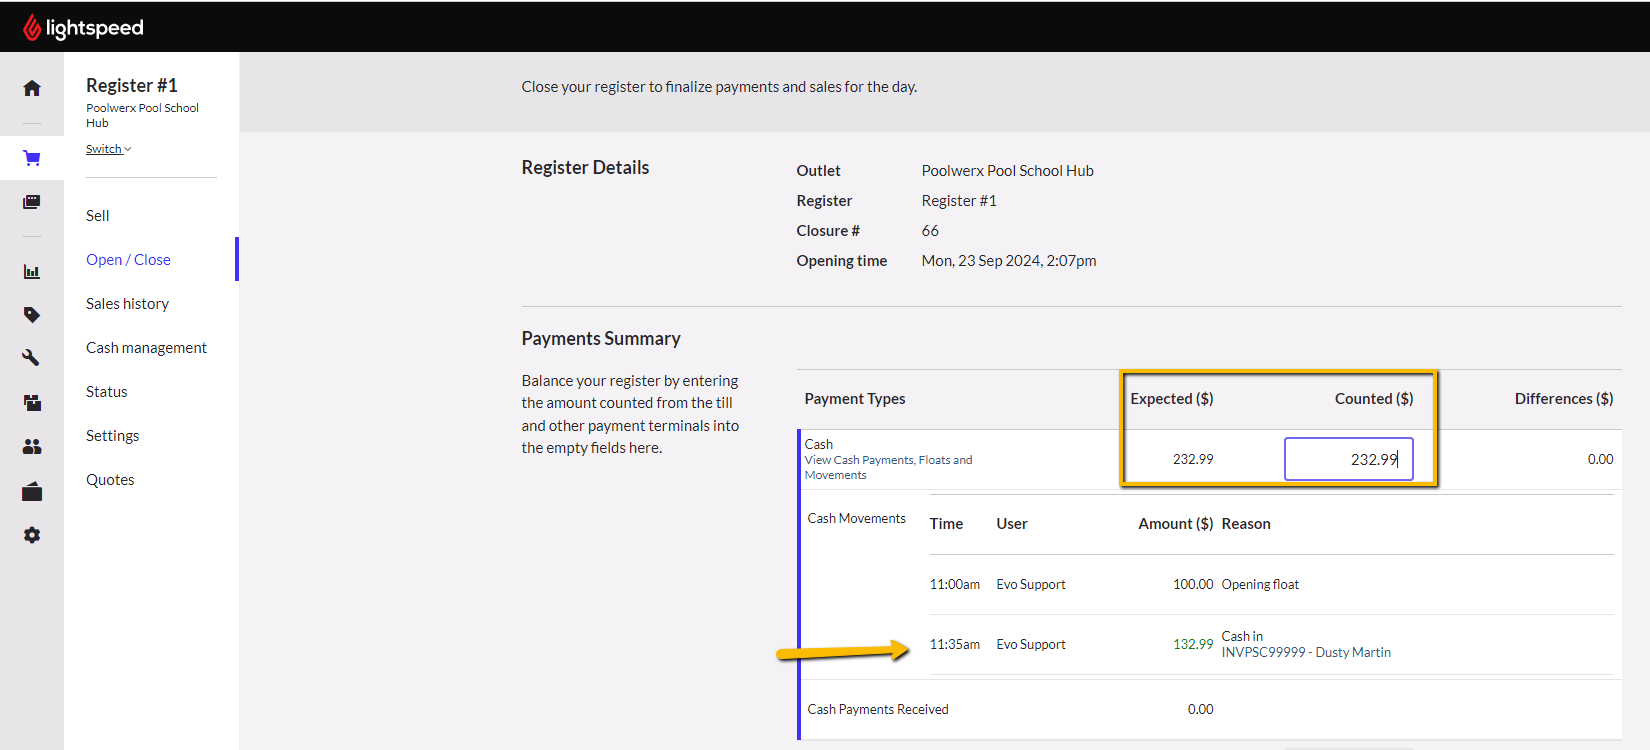Open the catalog stack icon
Screen dimensions: 1650x750
(32, 202)
